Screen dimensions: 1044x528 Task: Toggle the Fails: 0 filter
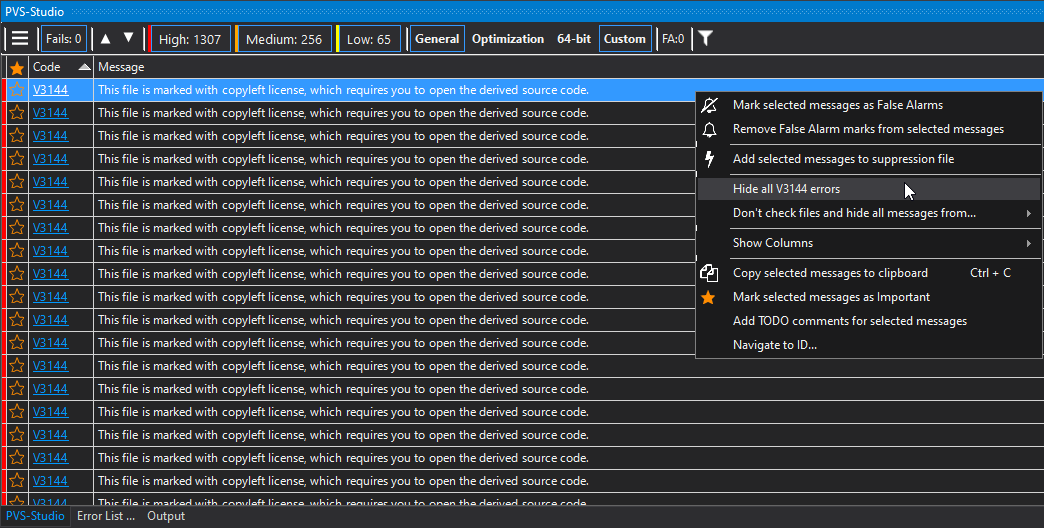click(64, 39)
